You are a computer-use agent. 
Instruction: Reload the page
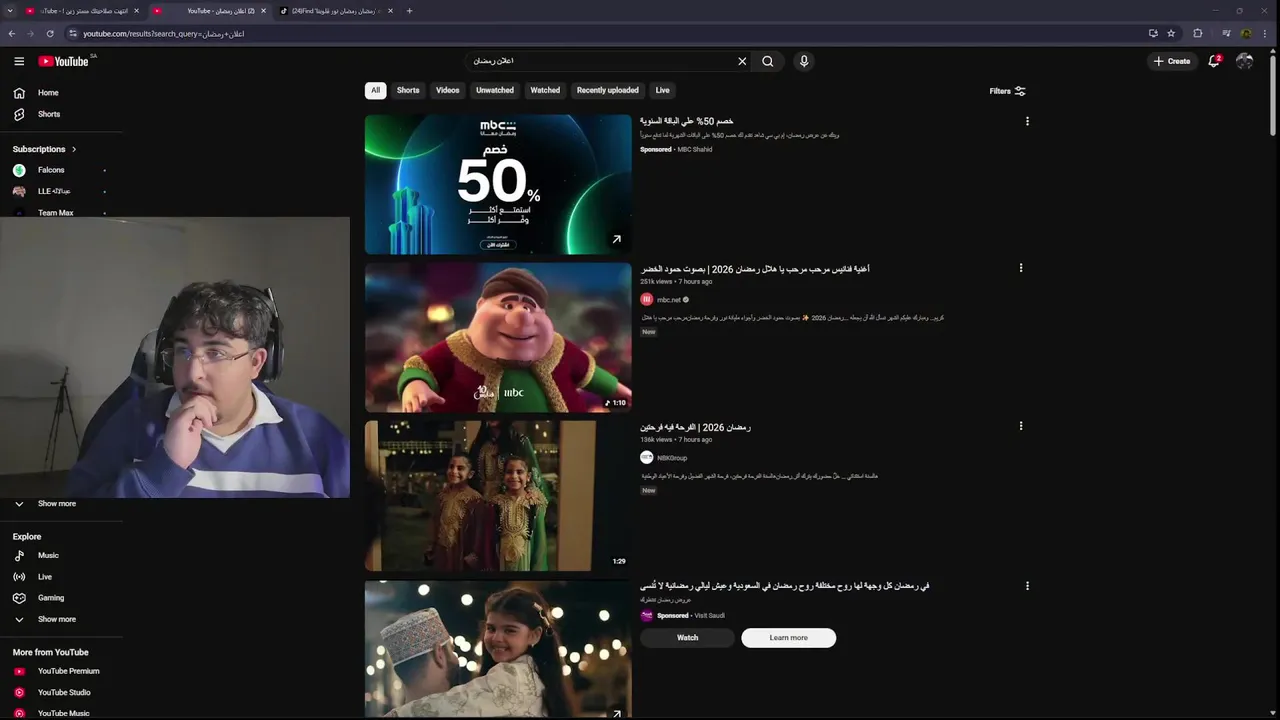pyautogui.click(x=50, y=33)
